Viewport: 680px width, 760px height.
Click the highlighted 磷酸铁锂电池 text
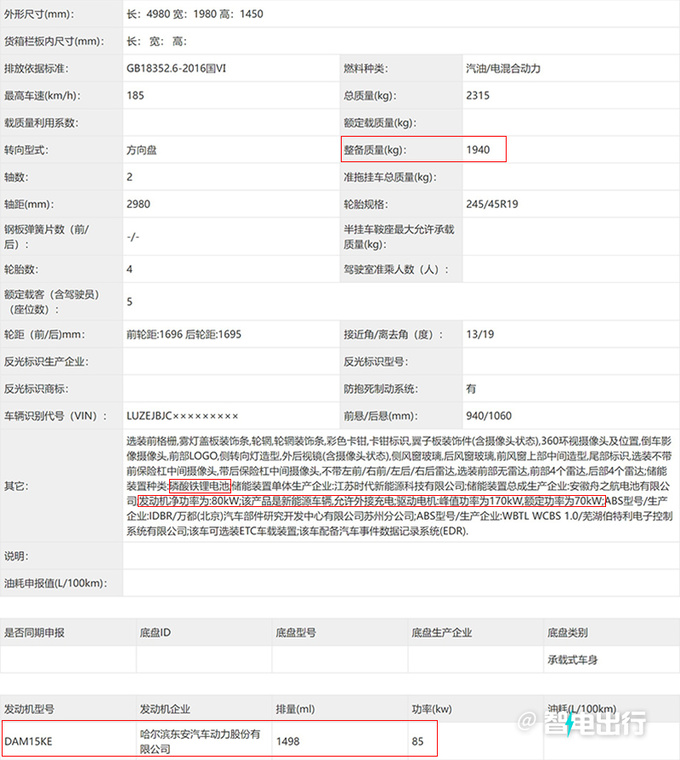coord(200,486)
